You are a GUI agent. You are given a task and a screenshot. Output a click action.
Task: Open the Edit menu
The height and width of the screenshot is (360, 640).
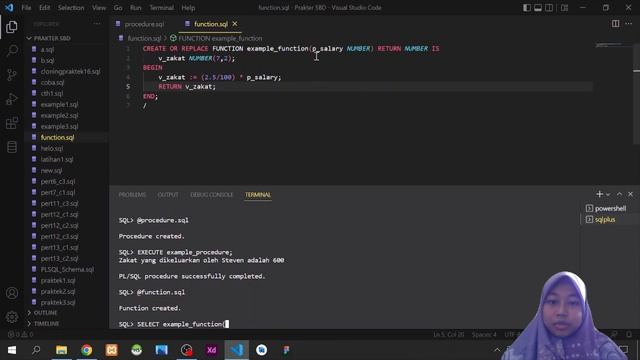pos(44,8)
